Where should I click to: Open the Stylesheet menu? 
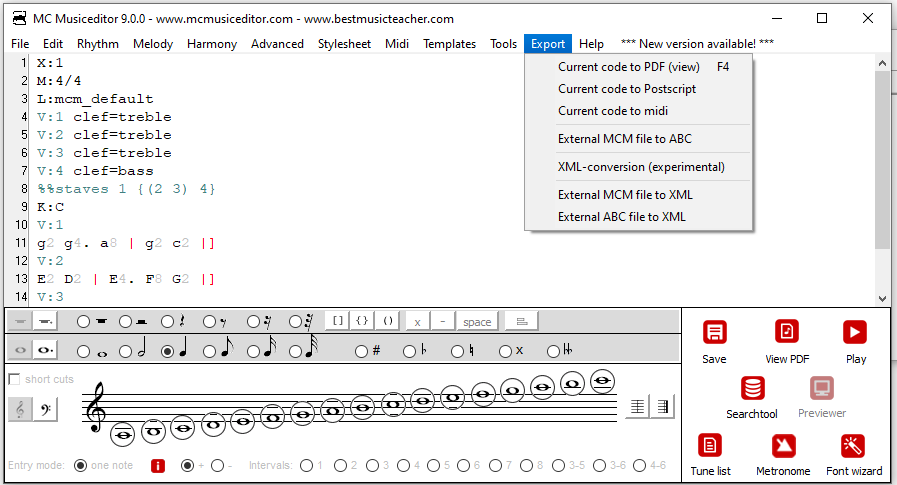(x=344, y=44)
